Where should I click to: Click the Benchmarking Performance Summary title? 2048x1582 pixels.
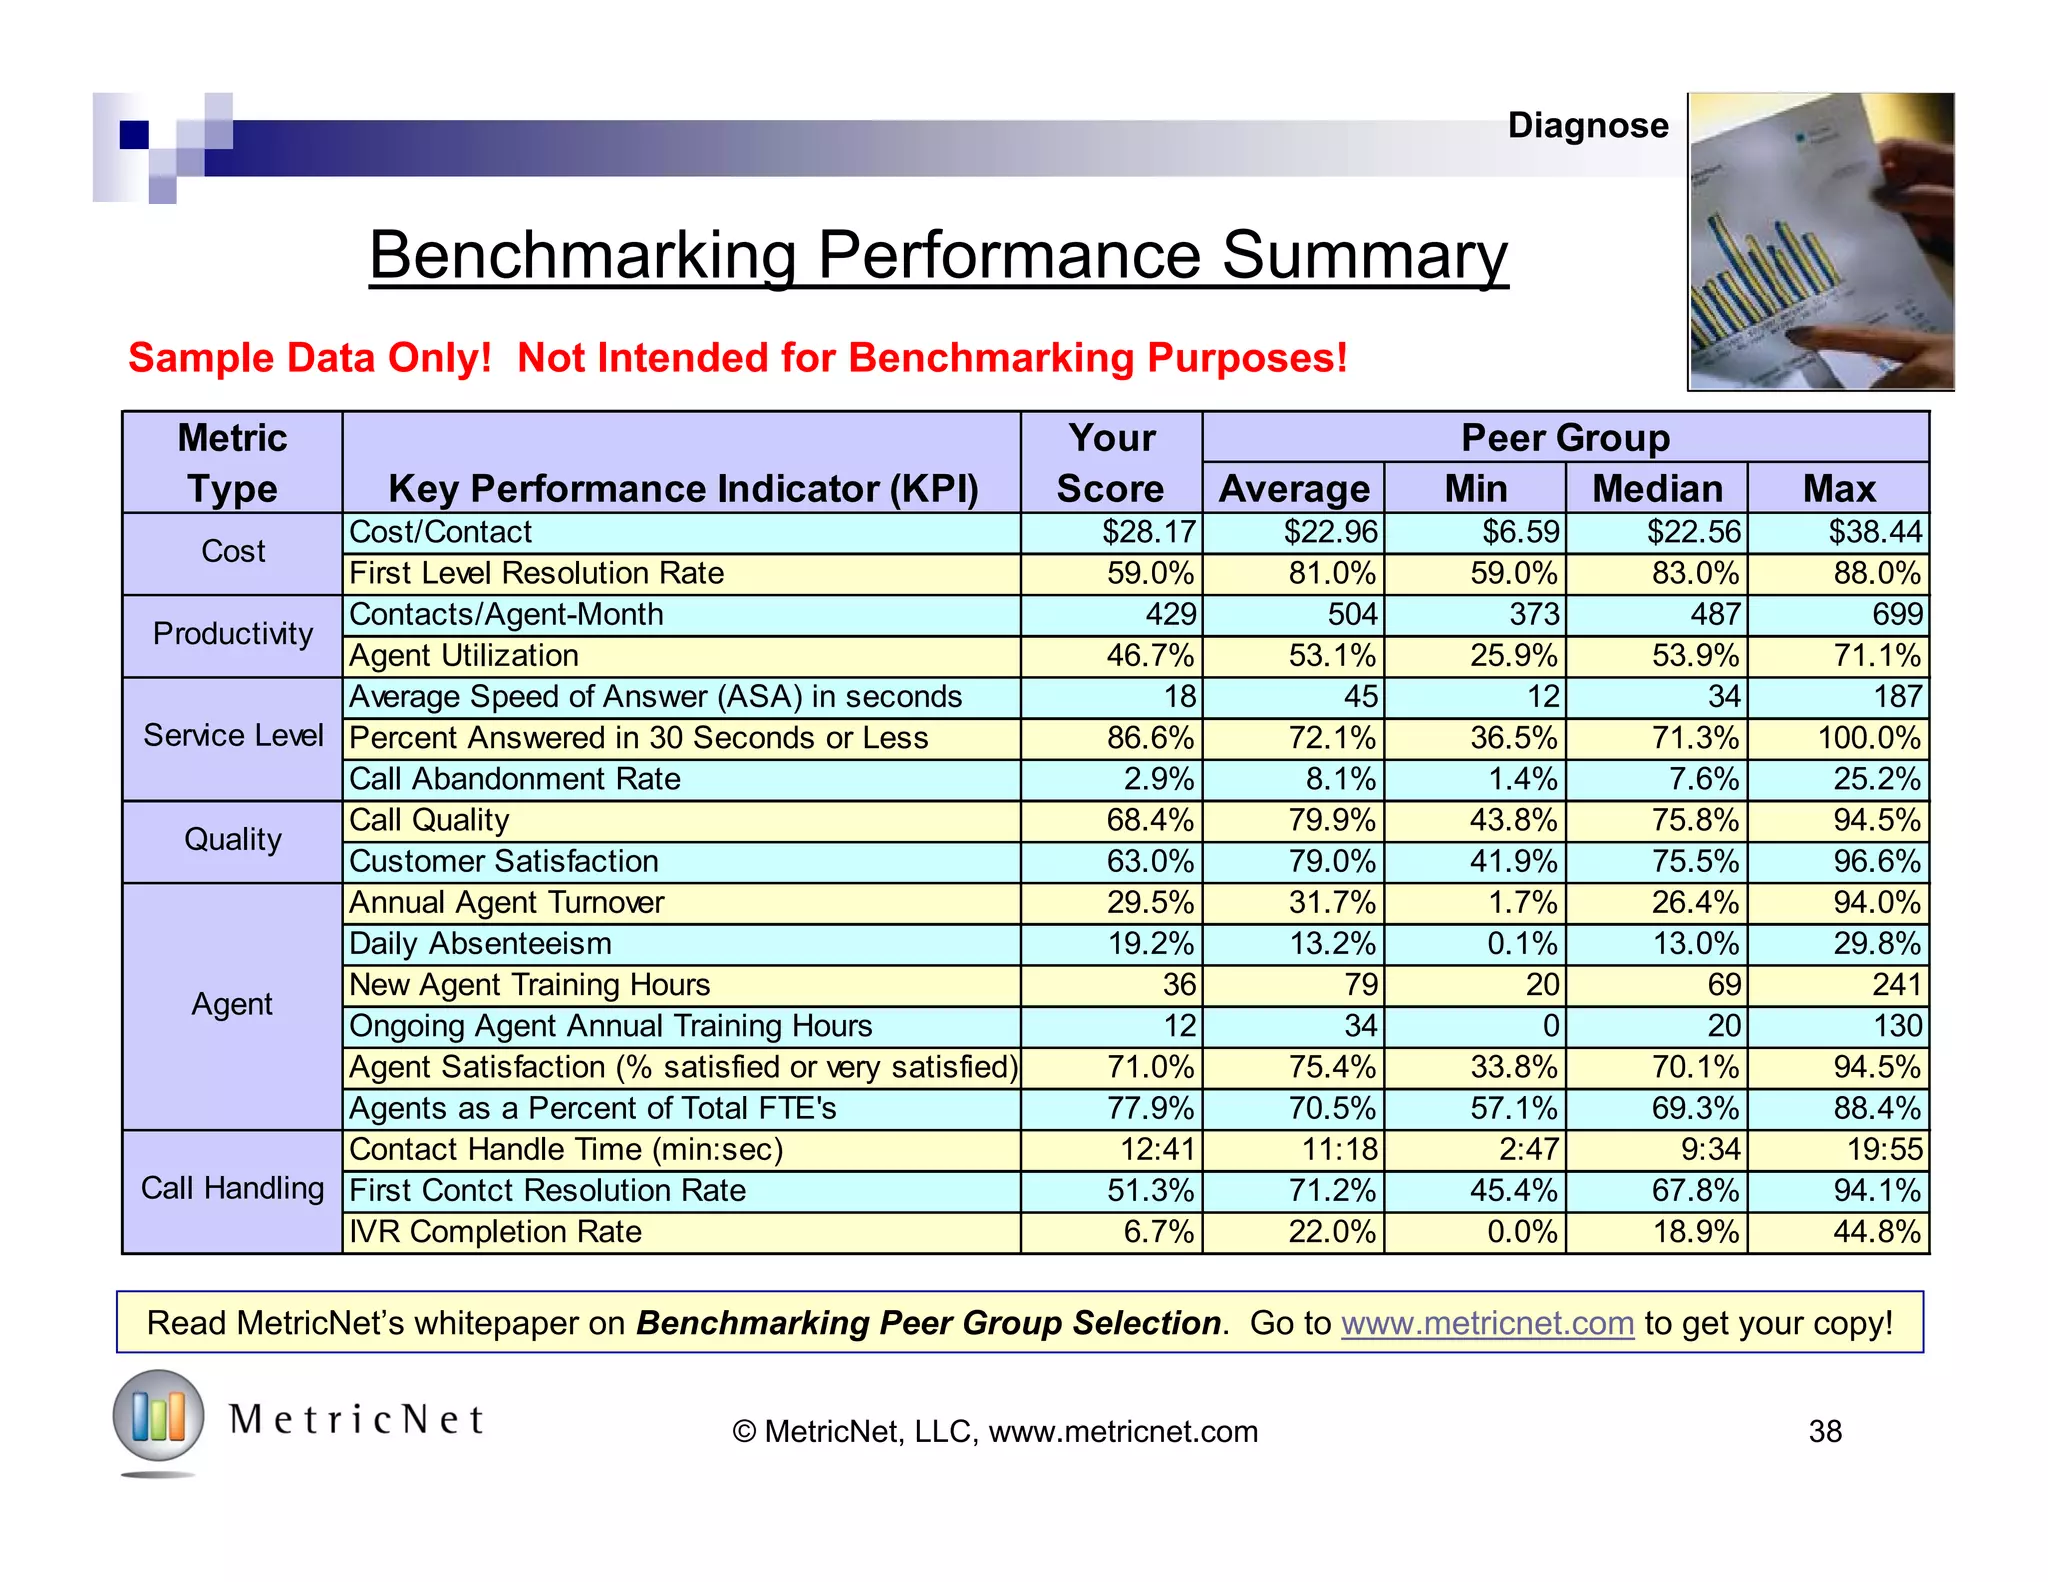coord(938,255)
